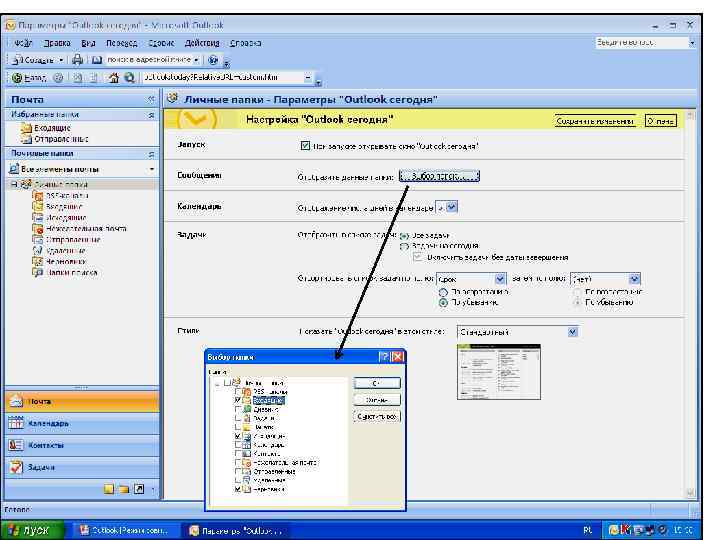Click the help question input field
This screenshot has width=720, height=540.
[x=641, y=43]
